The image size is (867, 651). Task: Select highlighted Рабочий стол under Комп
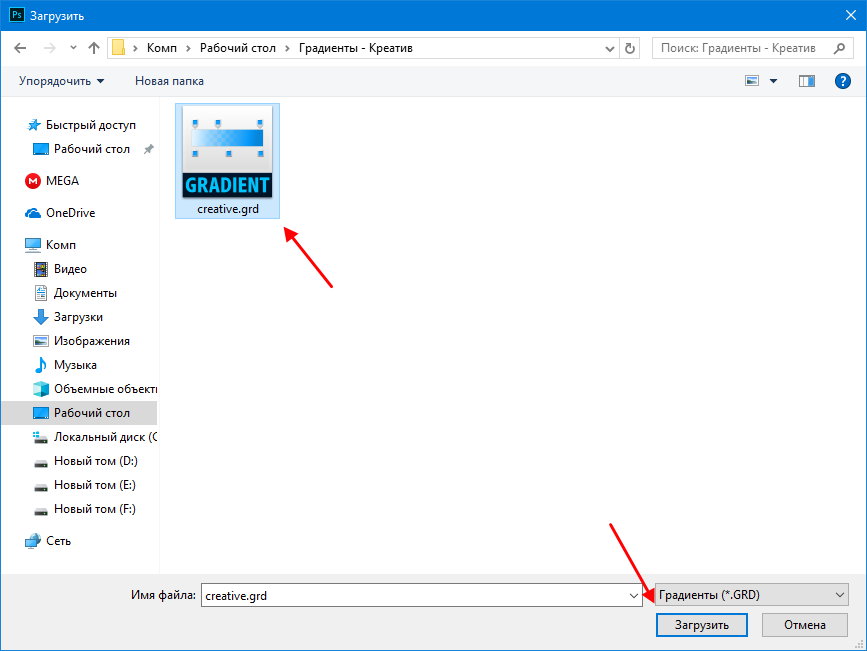tap(80, 413)
